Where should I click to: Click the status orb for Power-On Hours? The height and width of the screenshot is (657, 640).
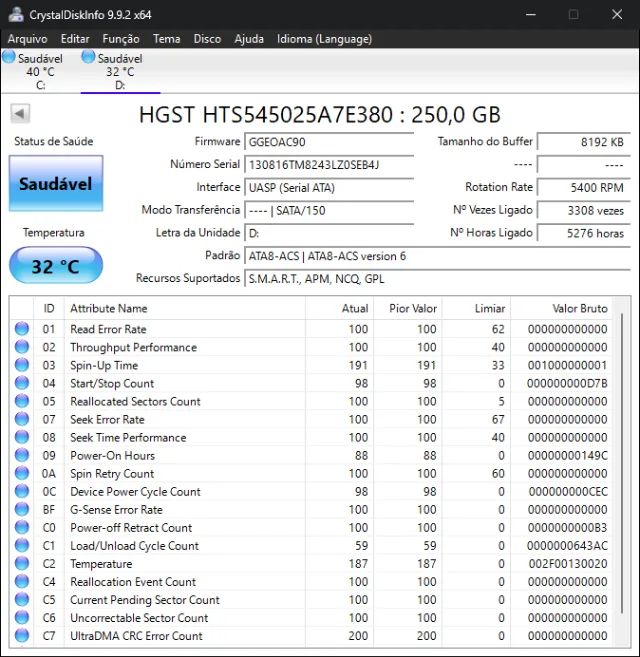22,455
